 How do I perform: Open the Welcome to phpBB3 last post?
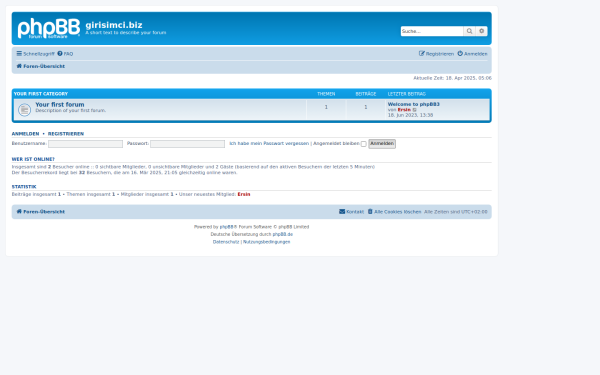pyautogui.click(x=414, y=104)
